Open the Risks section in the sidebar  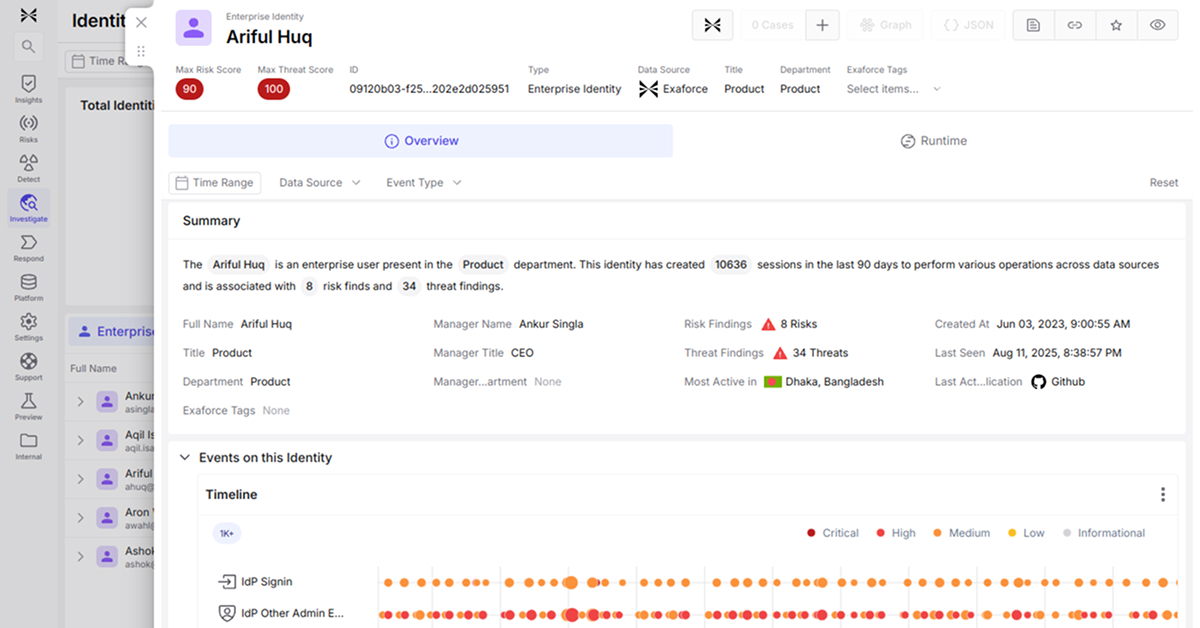click(28, 129)
